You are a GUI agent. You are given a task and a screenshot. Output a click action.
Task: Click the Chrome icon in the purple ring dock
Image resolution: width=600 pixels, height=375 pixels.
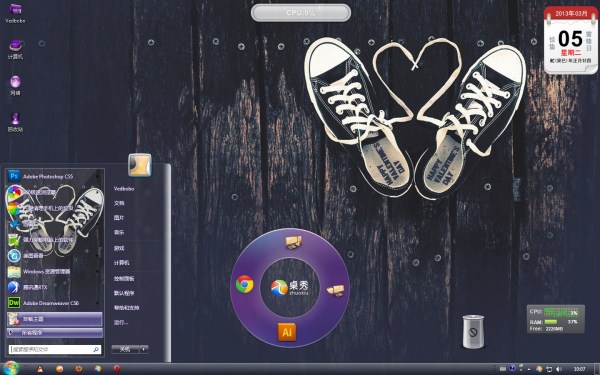245,284
